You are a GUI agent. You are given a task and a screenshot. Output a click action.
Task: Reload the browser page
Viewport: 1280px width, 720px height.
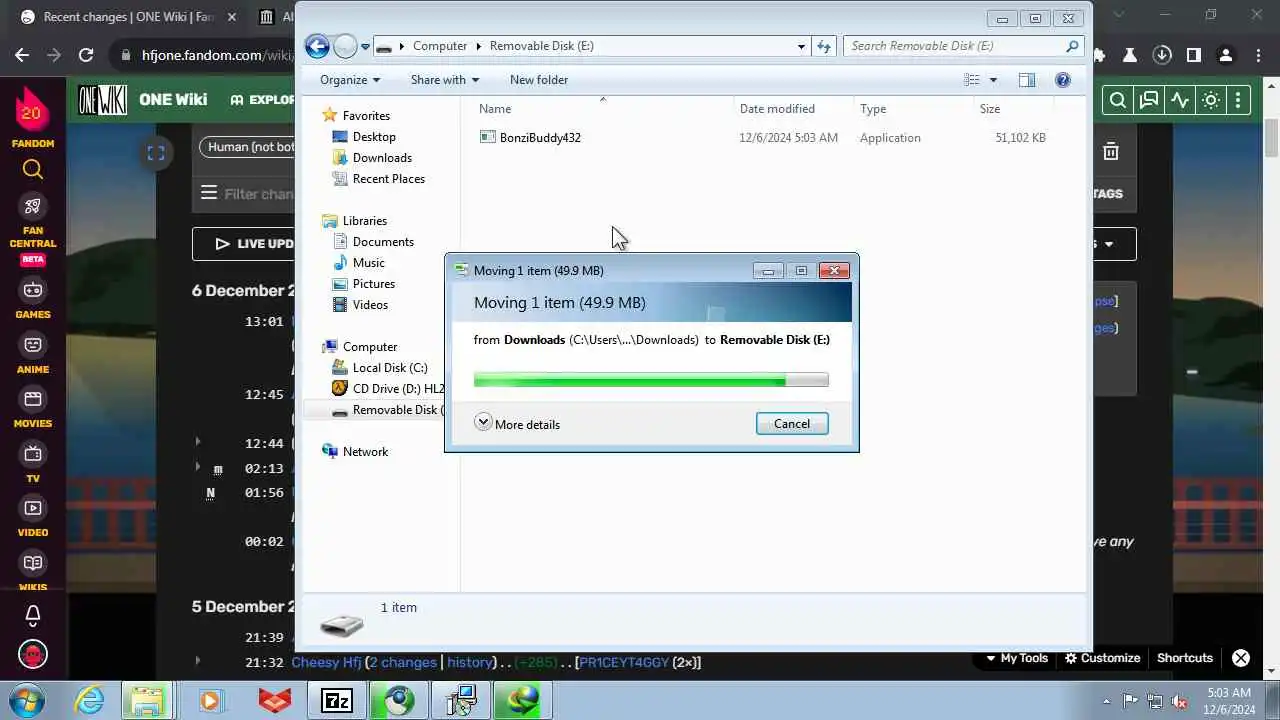[86, 55]
